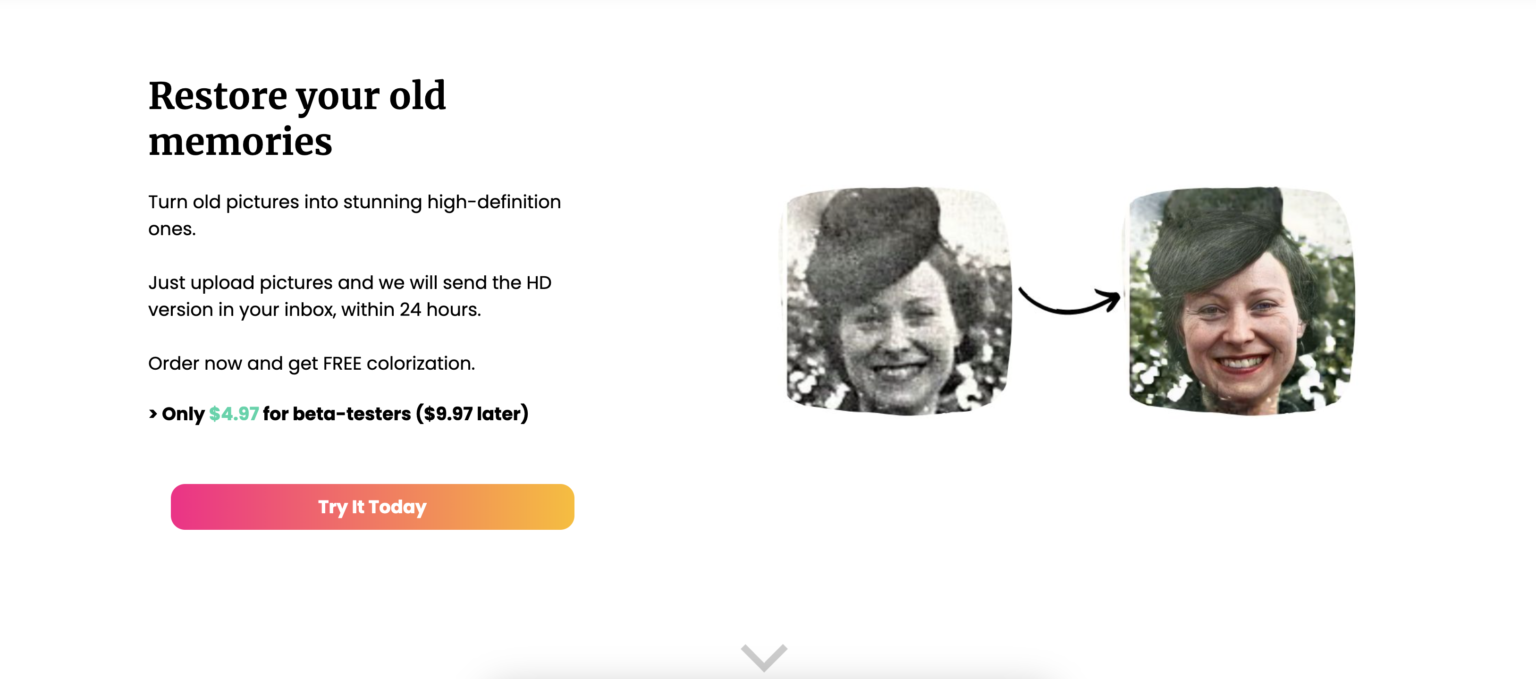Open the colorized restored photo
This screenshot has height=679, width=1536.
tap(1241, 300)
